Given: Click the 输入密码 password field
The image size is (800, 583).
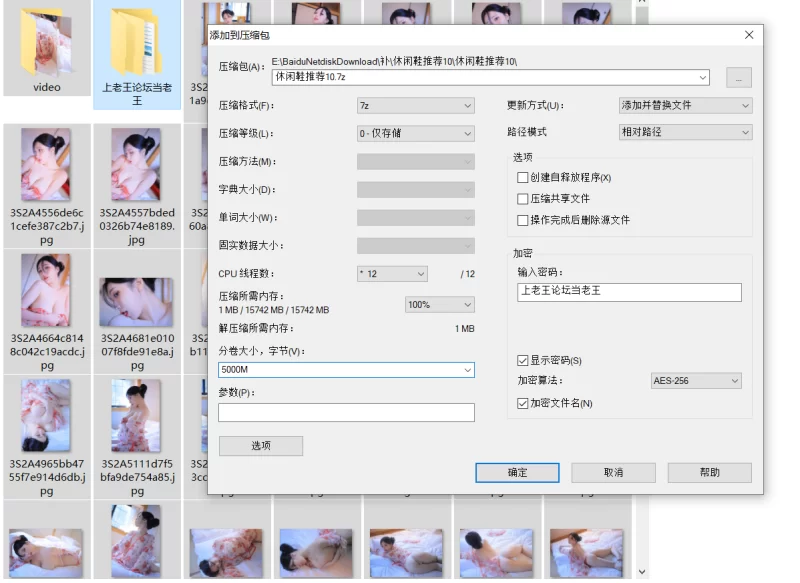Looking at the screenshot, I should tap(629, 292).
